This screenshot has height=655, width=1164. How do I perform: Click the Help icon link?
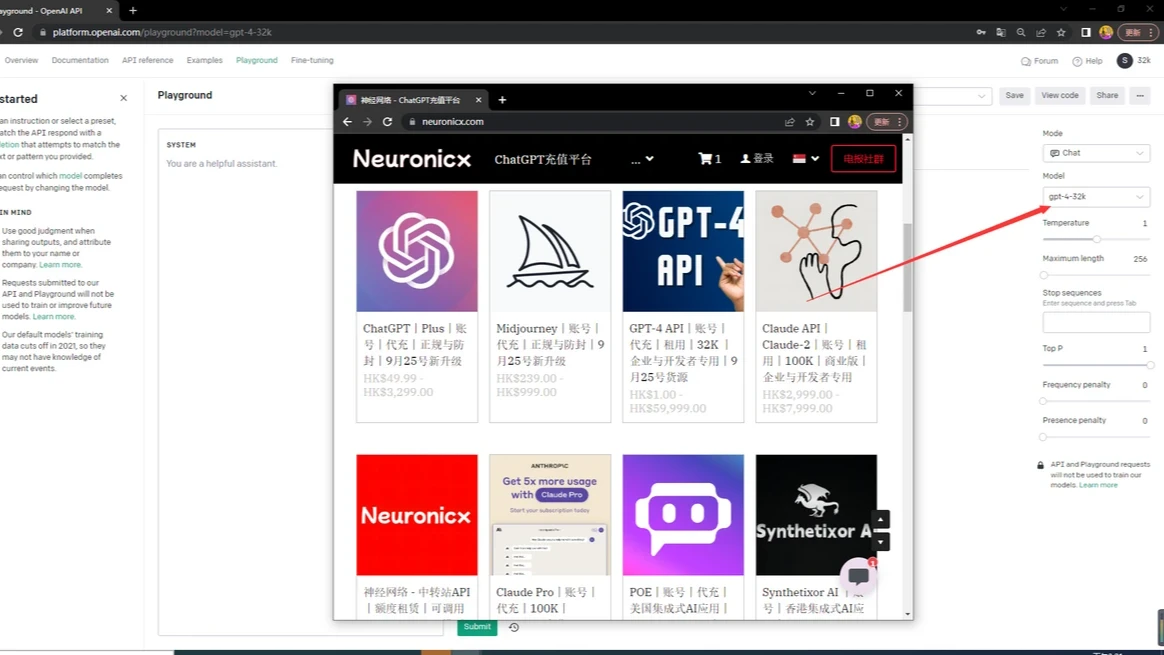1088,61
